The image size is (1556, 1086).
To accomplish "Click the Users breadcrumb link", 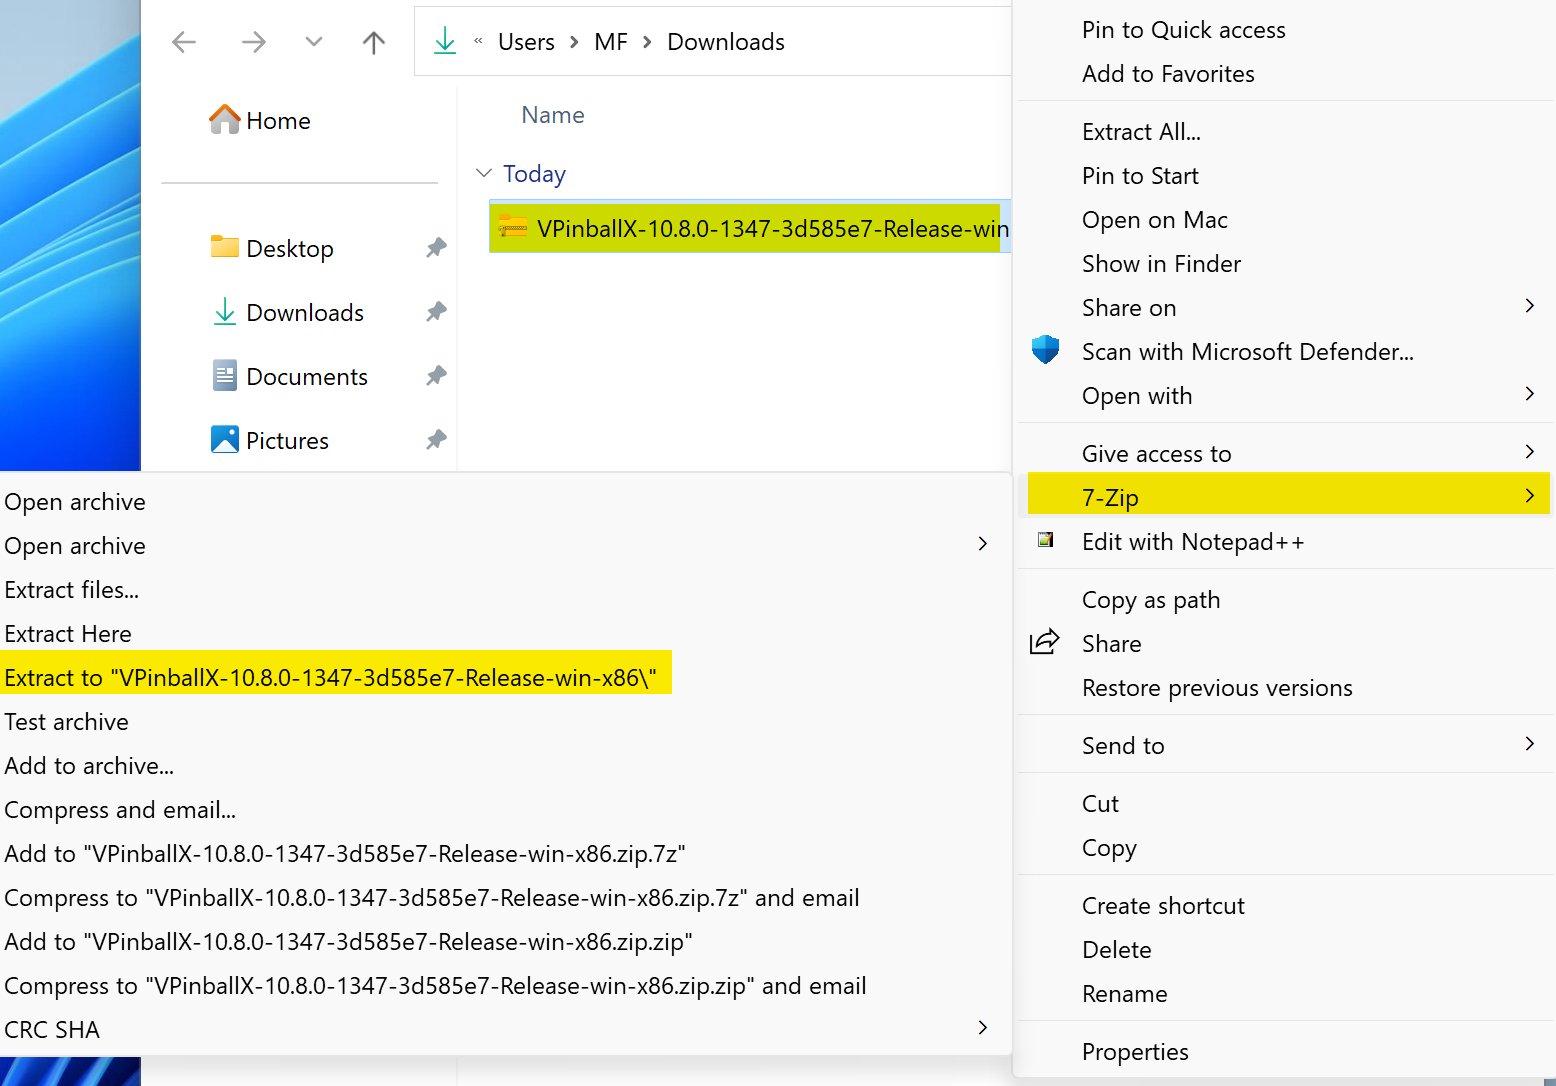I will pyautogui.click(x=525, y=41).
